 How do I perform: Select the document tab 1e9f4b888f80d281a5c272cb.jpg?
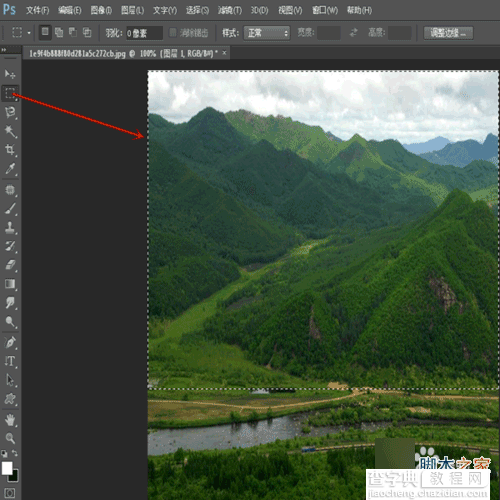(x=123, y=53)
